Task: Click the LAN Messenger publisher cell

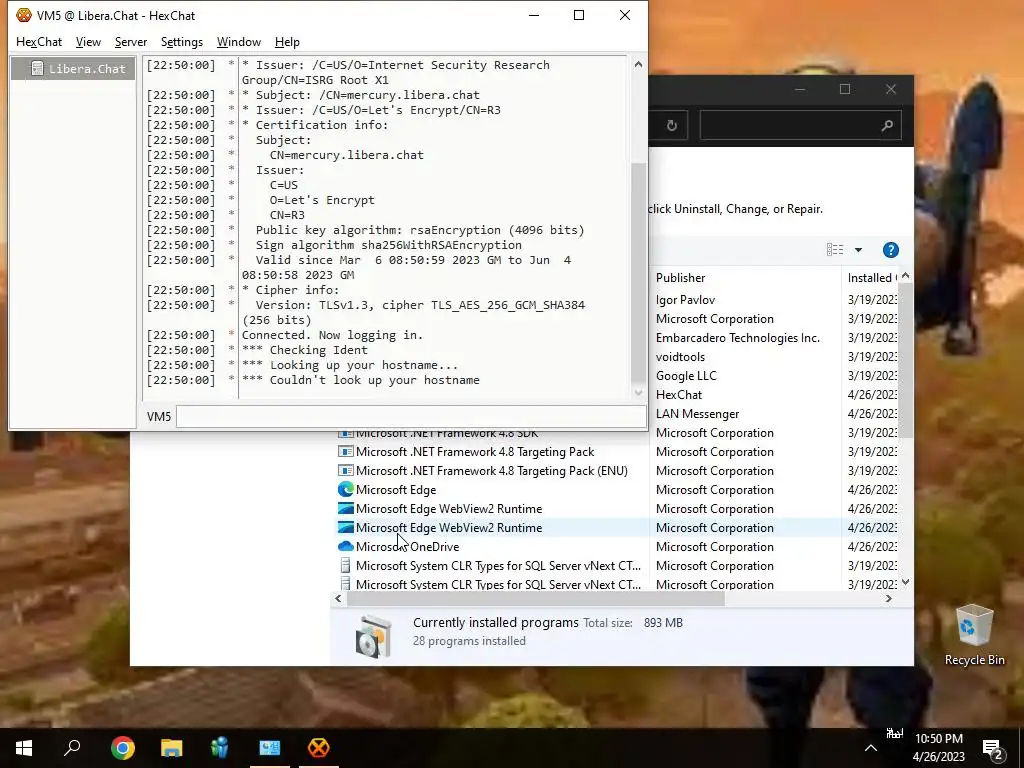Action: point(697,413)
